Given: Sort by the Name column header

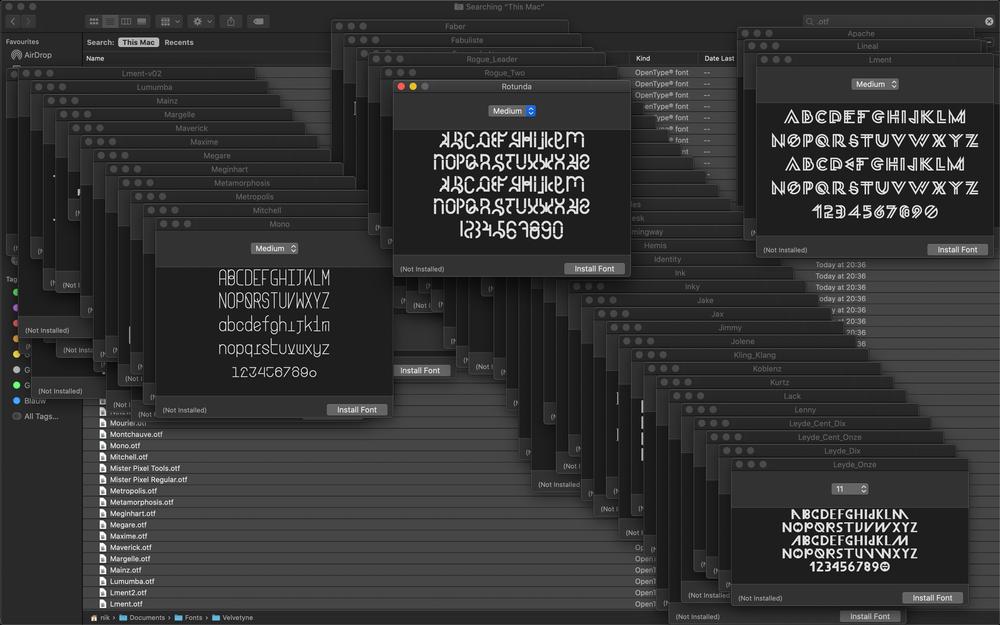Looking at the screenshot, I should point(95,59).
